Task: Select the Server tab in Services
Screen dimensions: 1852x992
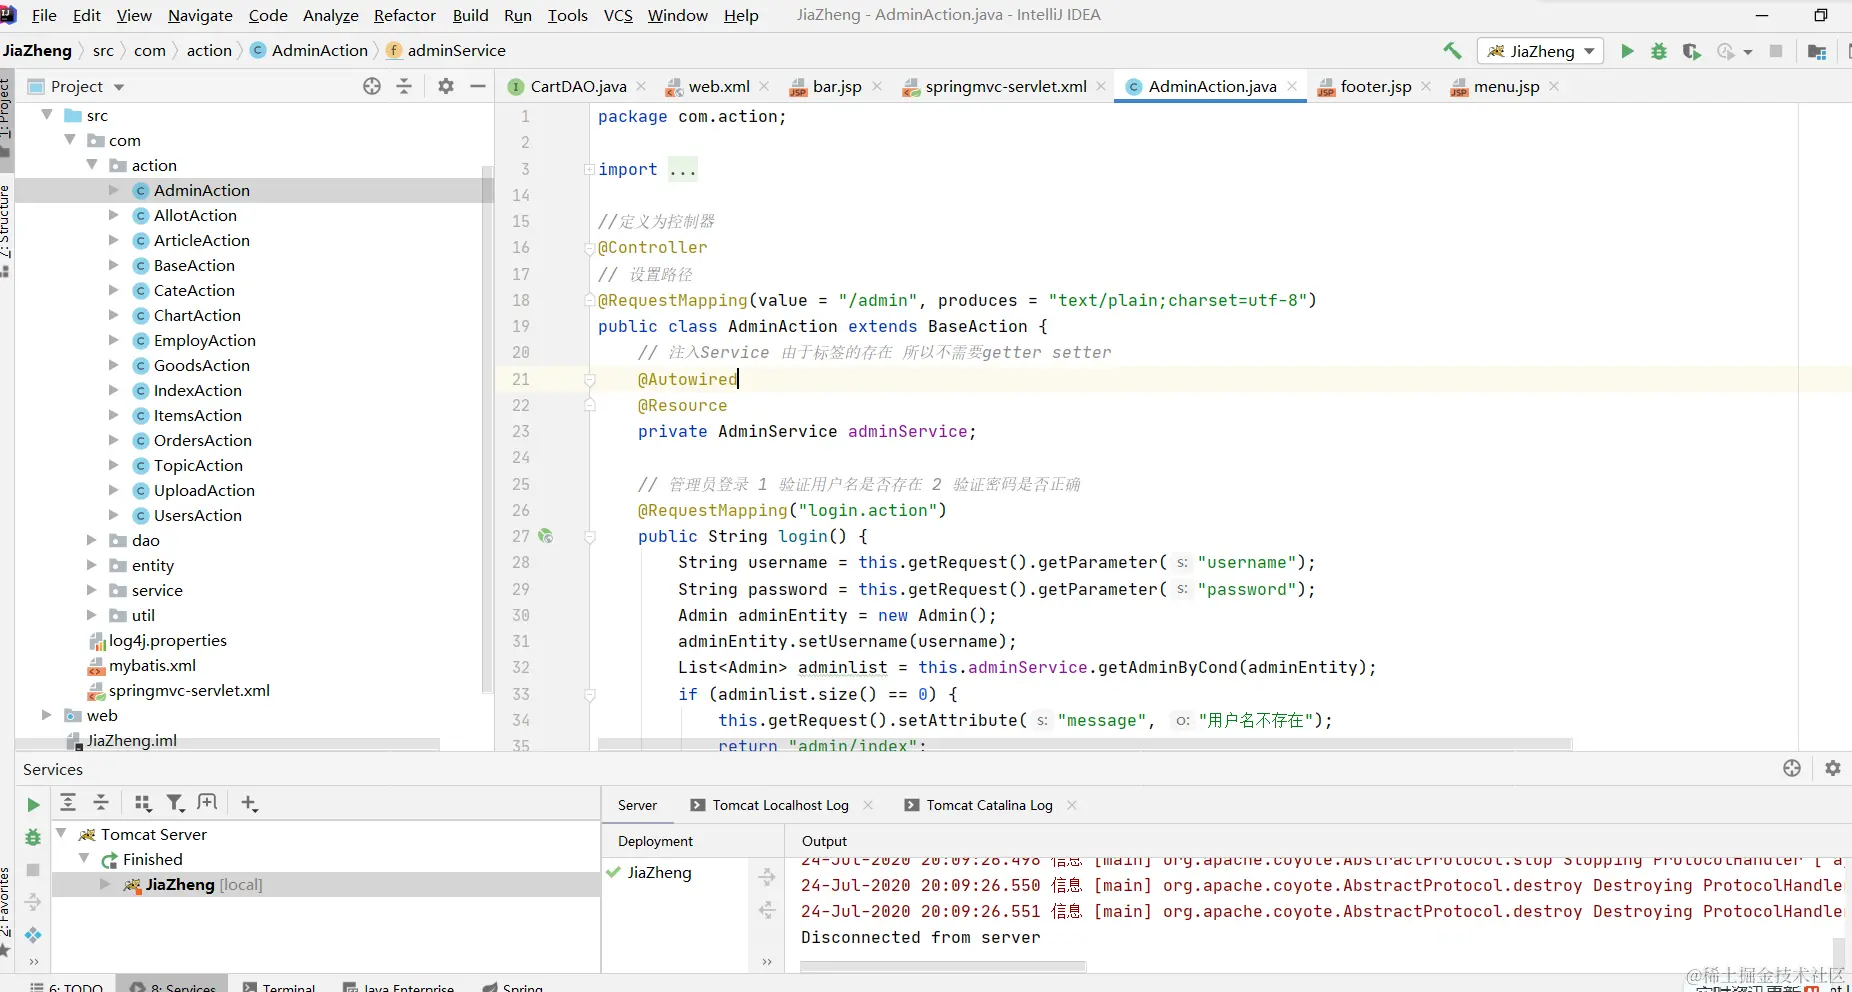Action: 637,805
